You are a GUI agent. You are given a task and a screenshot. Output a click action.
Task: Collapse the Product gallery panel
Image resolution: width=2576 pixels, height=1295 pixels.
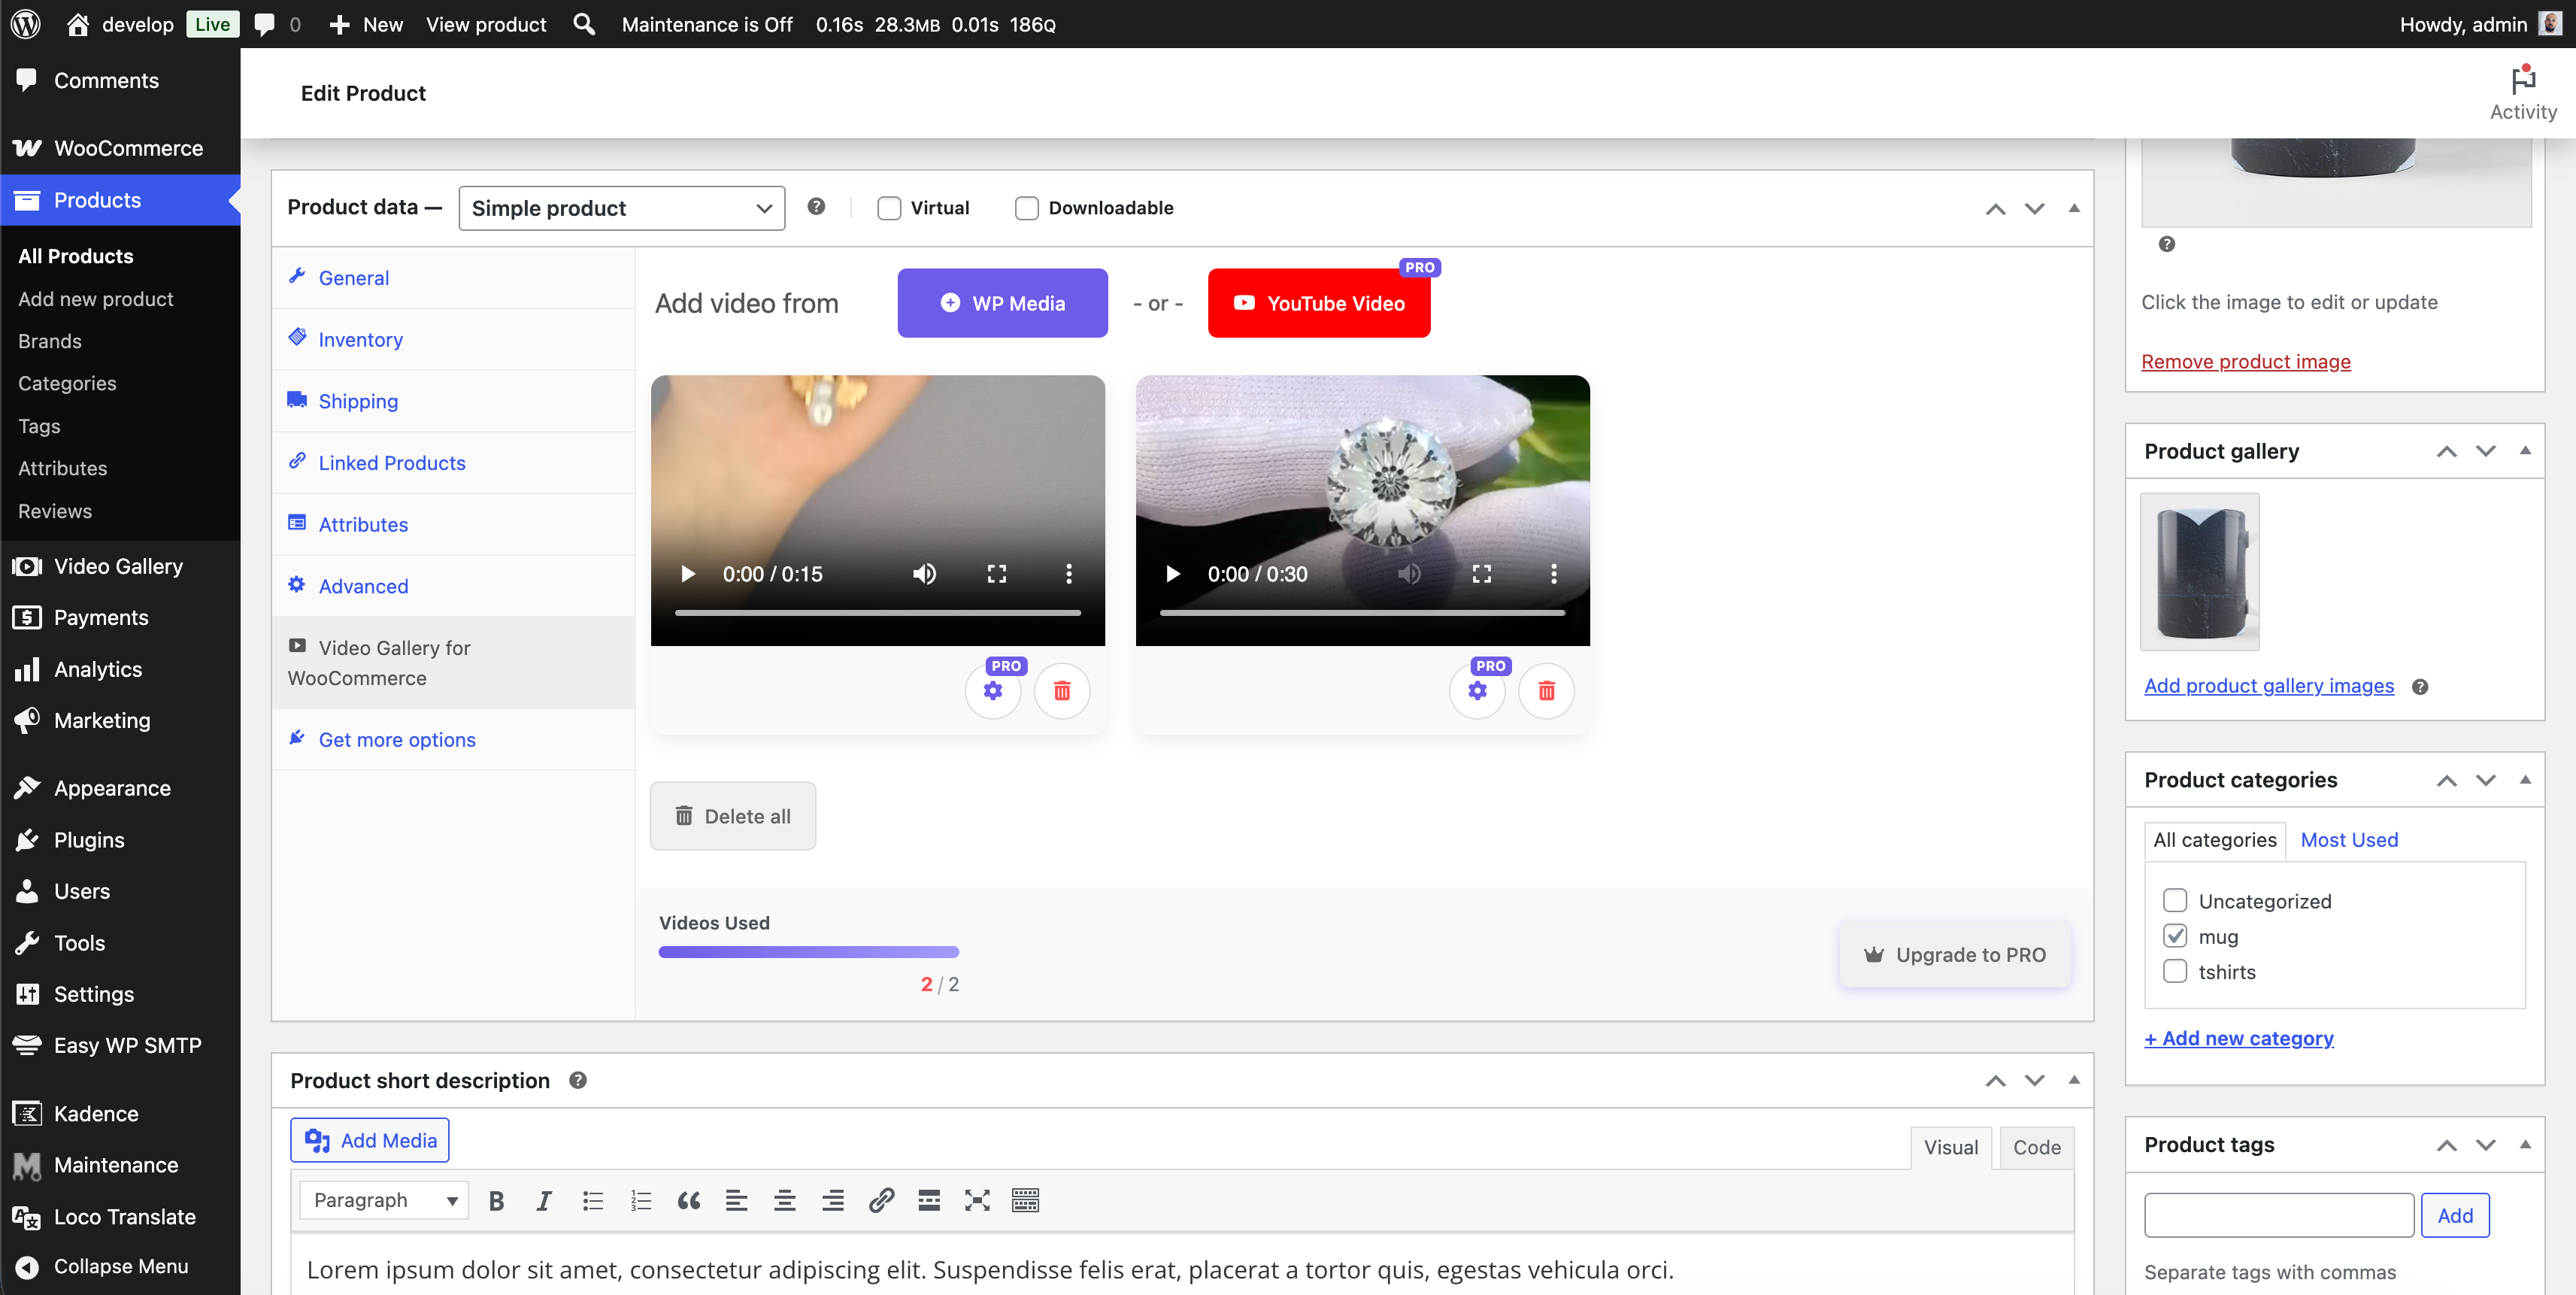(x=2526, y=451)
